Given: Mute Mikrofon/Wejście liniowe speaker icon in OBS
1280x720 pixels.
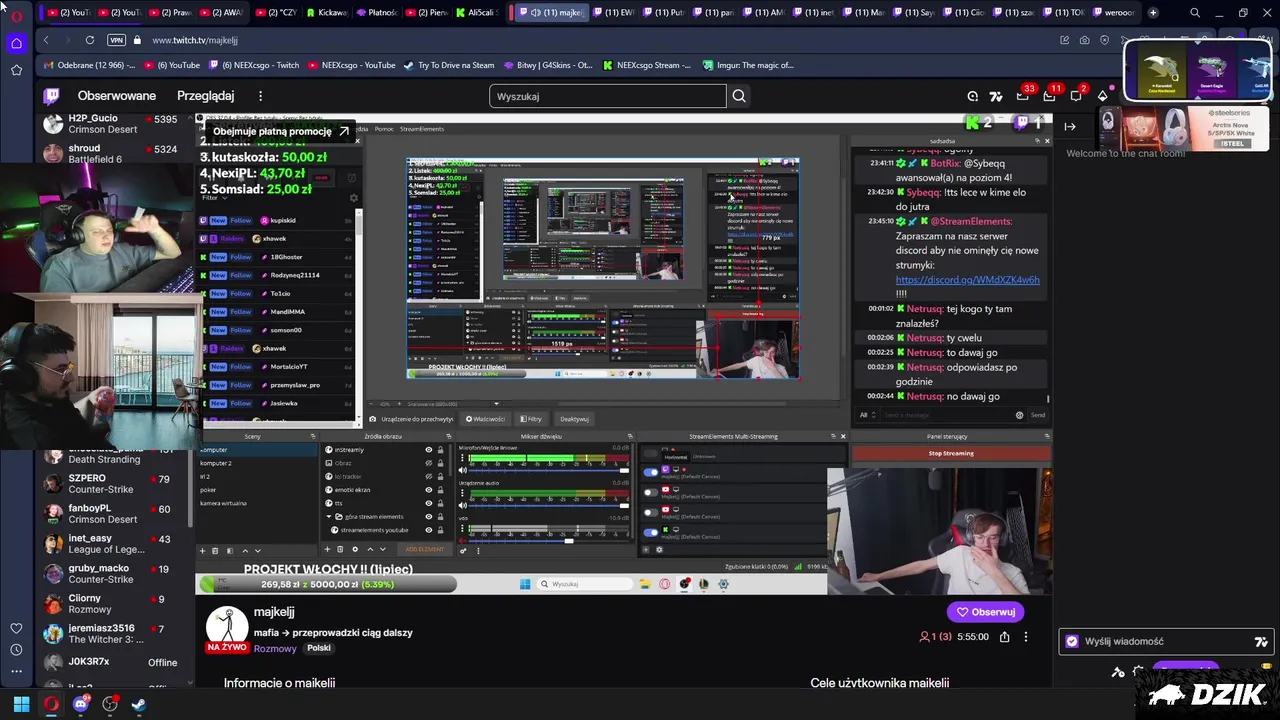Looking at the screenshot, I should [x=462, y=470].
